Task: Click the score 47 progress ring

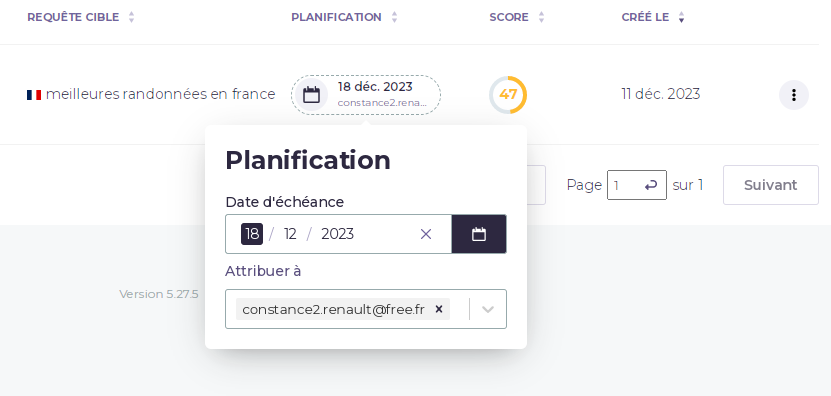Action: [x=508, y=95]
